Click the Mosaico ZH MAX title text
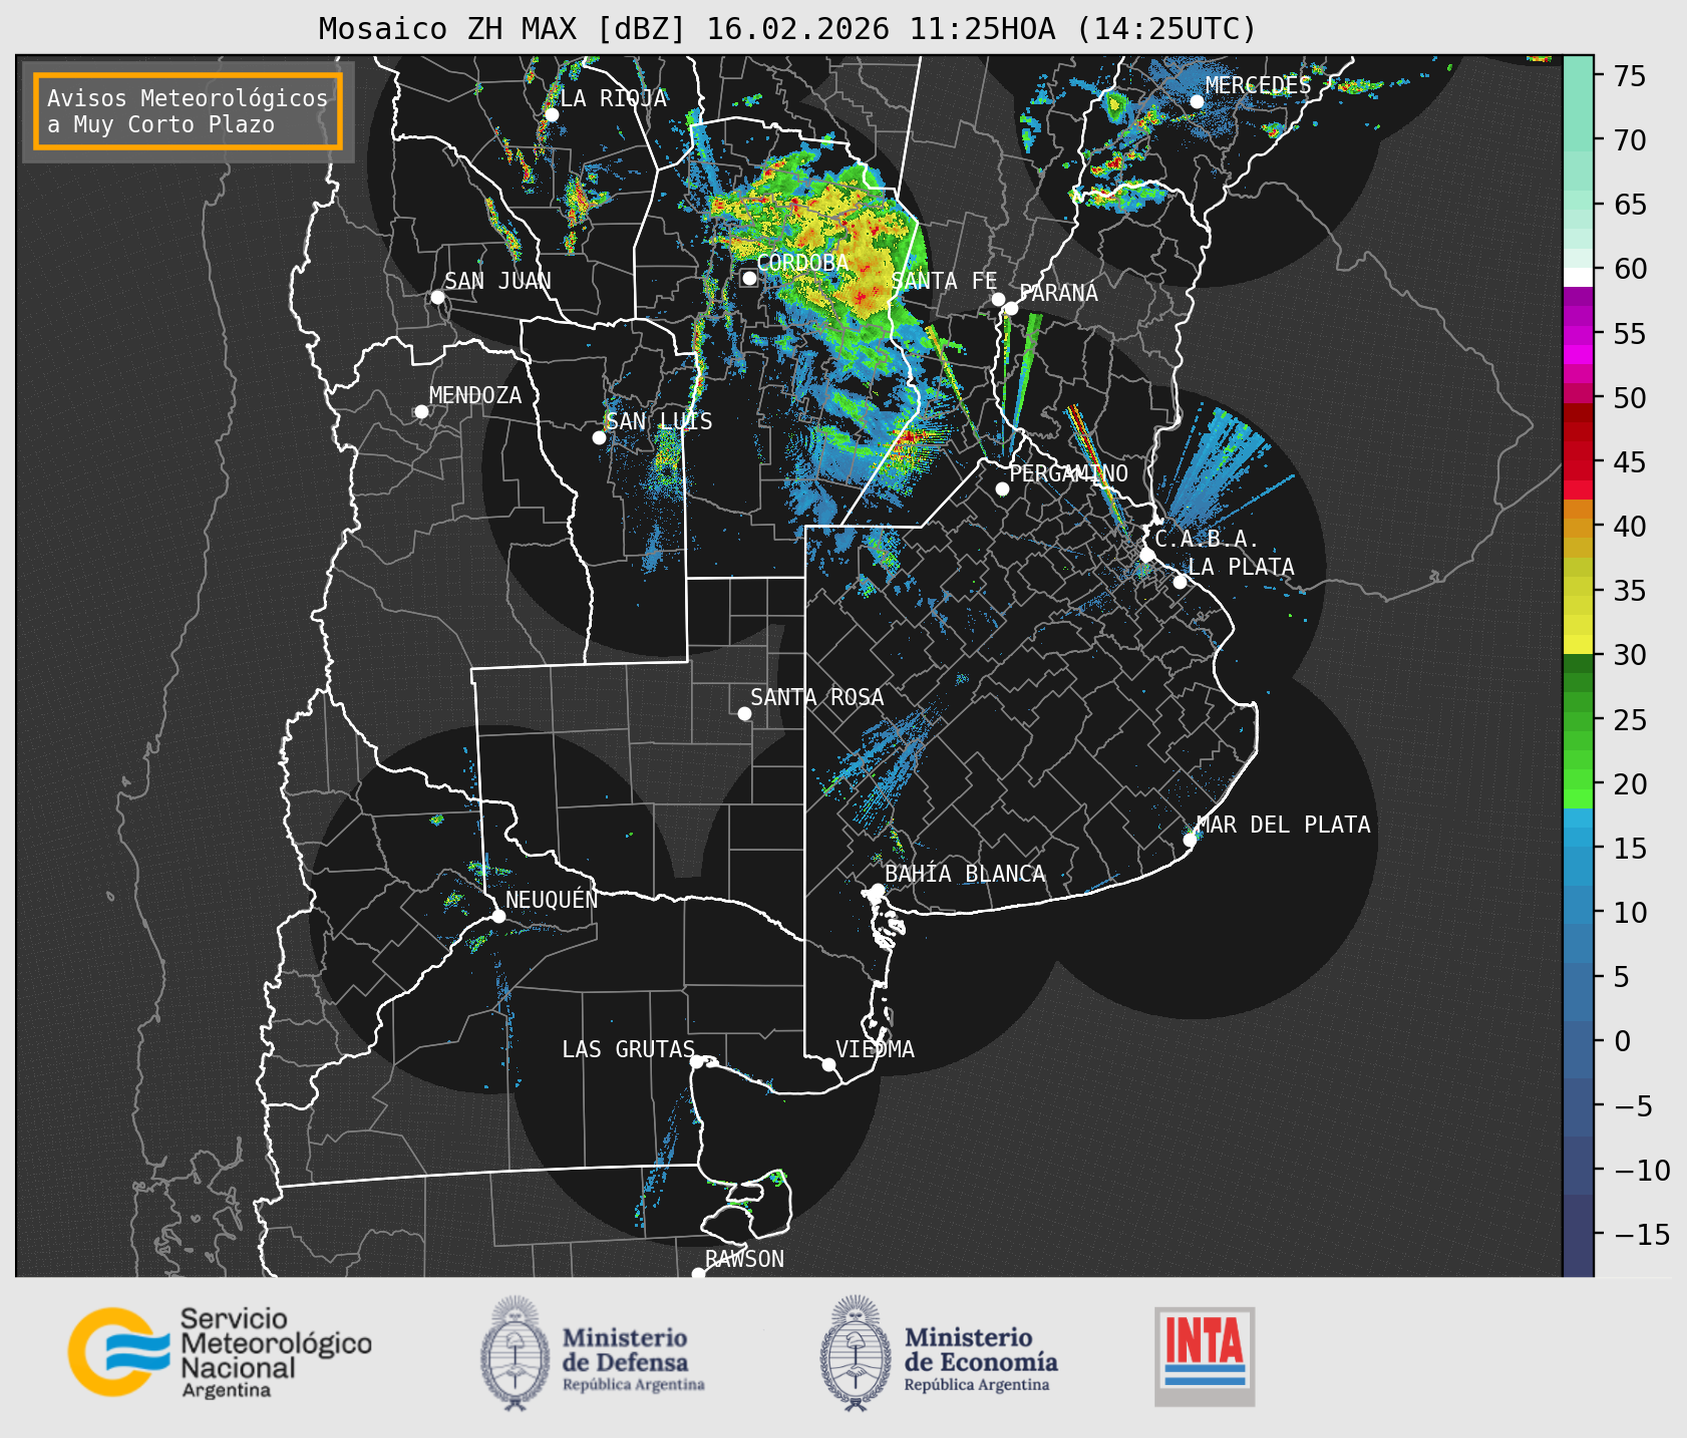1687x1438 pixels. (786, 28)
